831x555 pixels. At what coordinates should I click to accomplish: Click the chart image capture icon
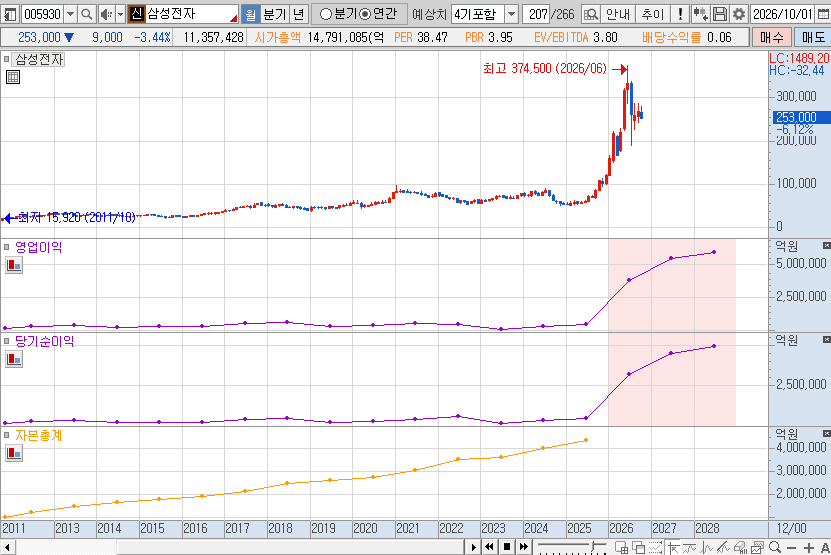point(757,547)
